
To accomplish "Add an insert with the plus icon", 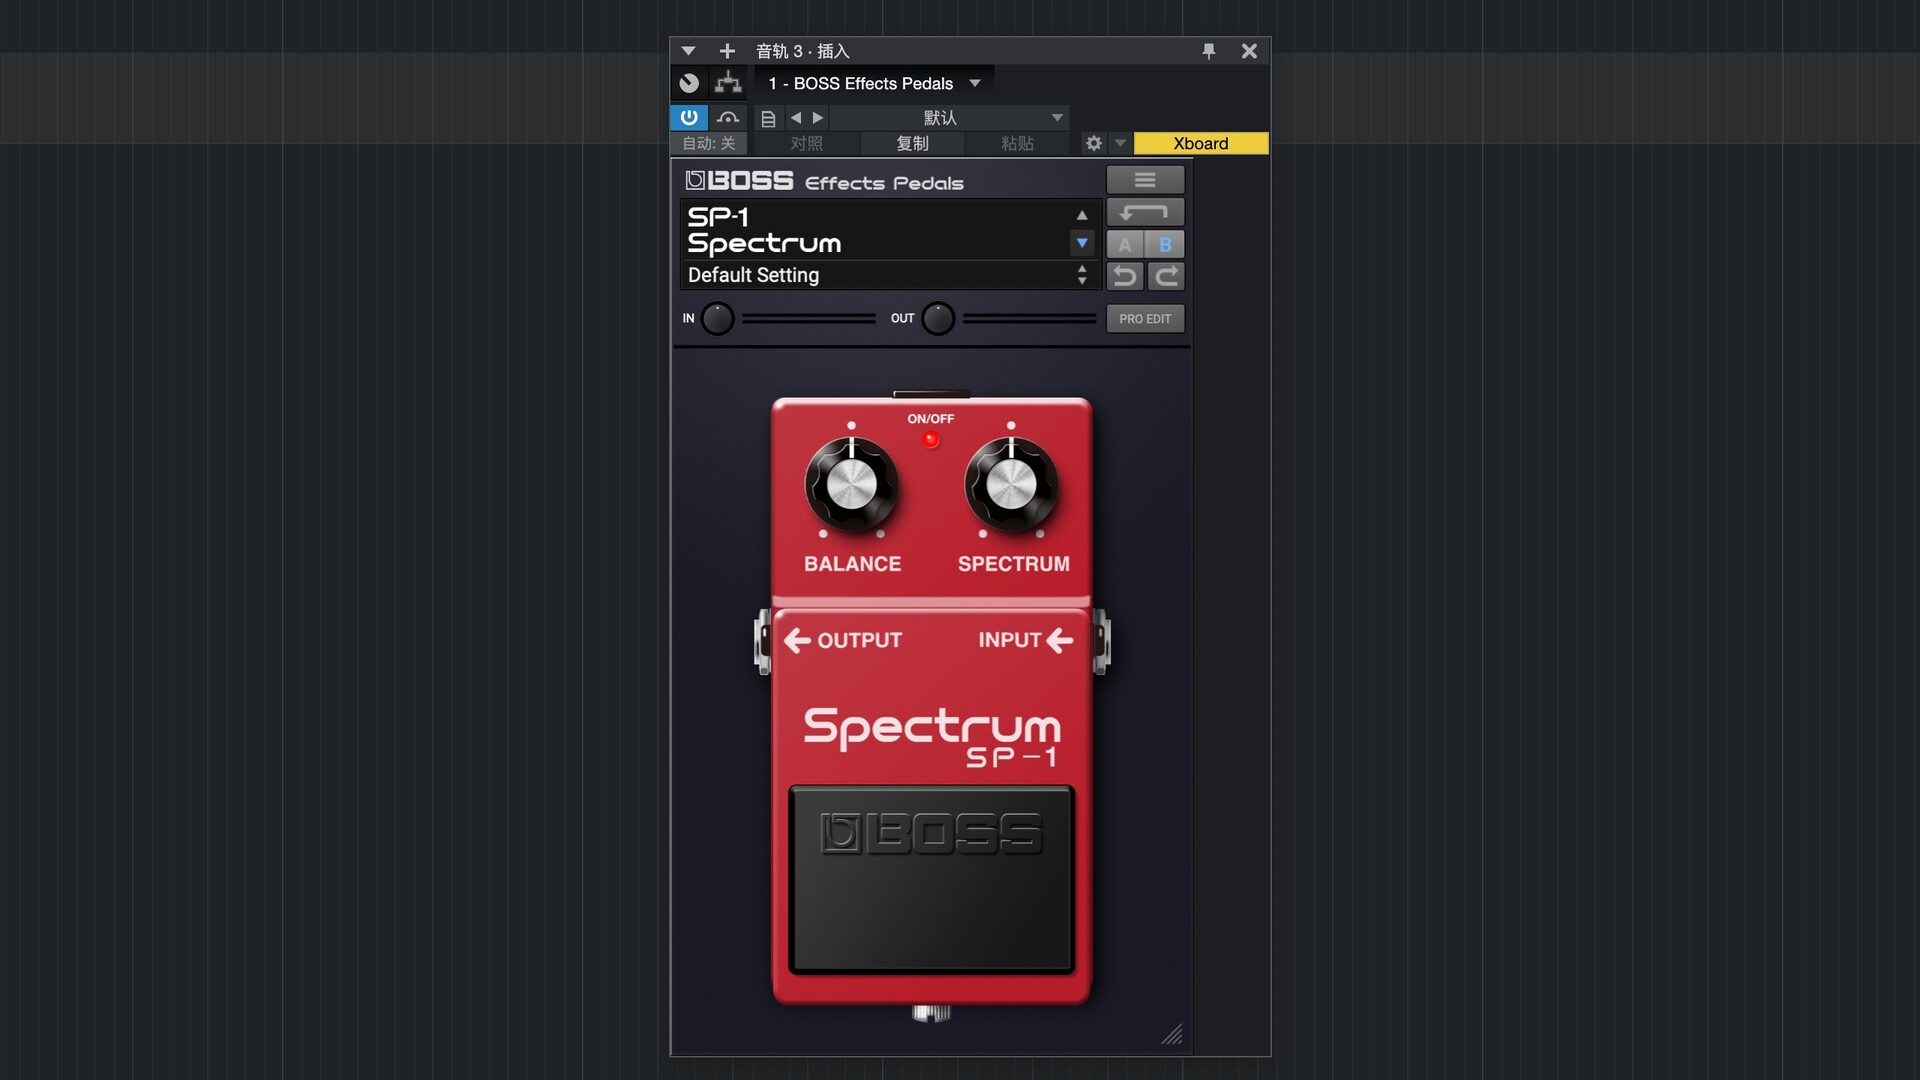I will click(727, 51).
